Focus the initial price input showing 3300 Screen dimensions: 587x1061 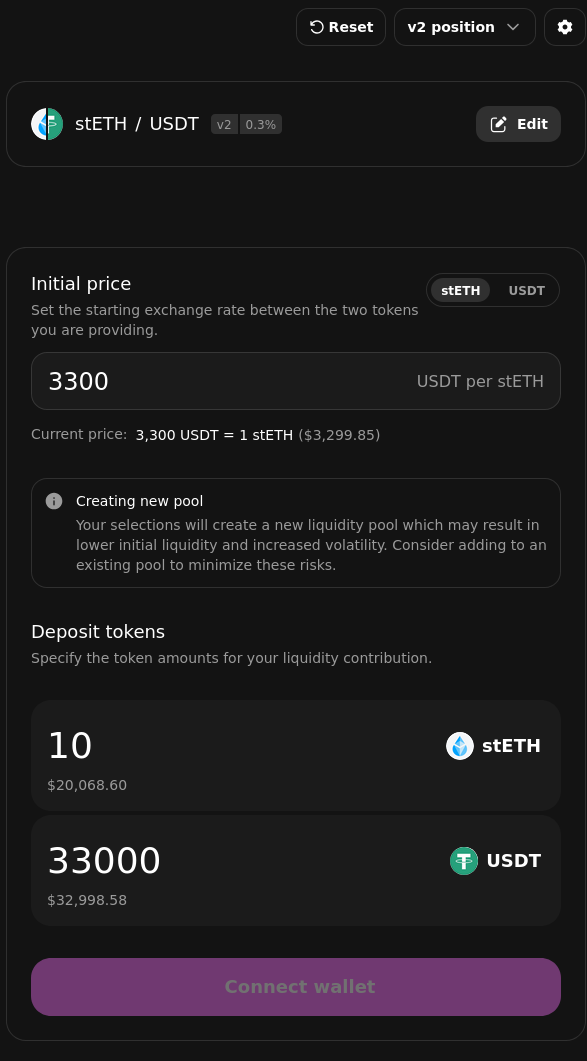296,382
